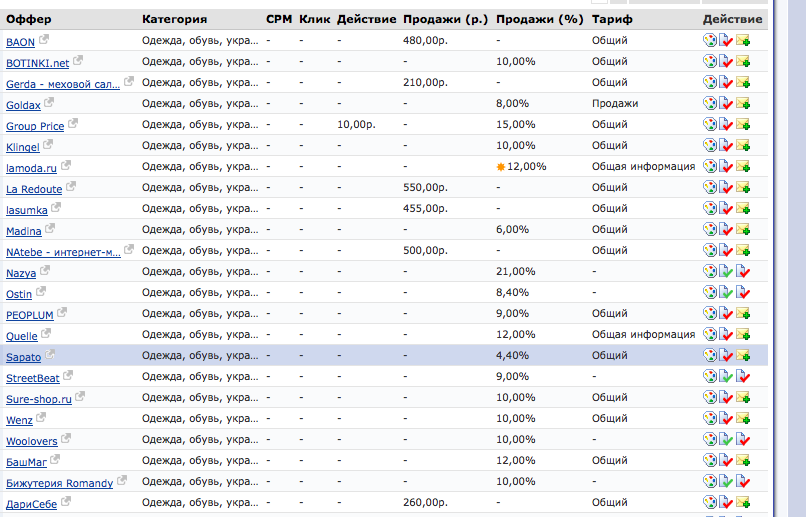The image size is (806, 517).
Task: Open the lamoda.ru offer link
Action: tap(31, 169)
